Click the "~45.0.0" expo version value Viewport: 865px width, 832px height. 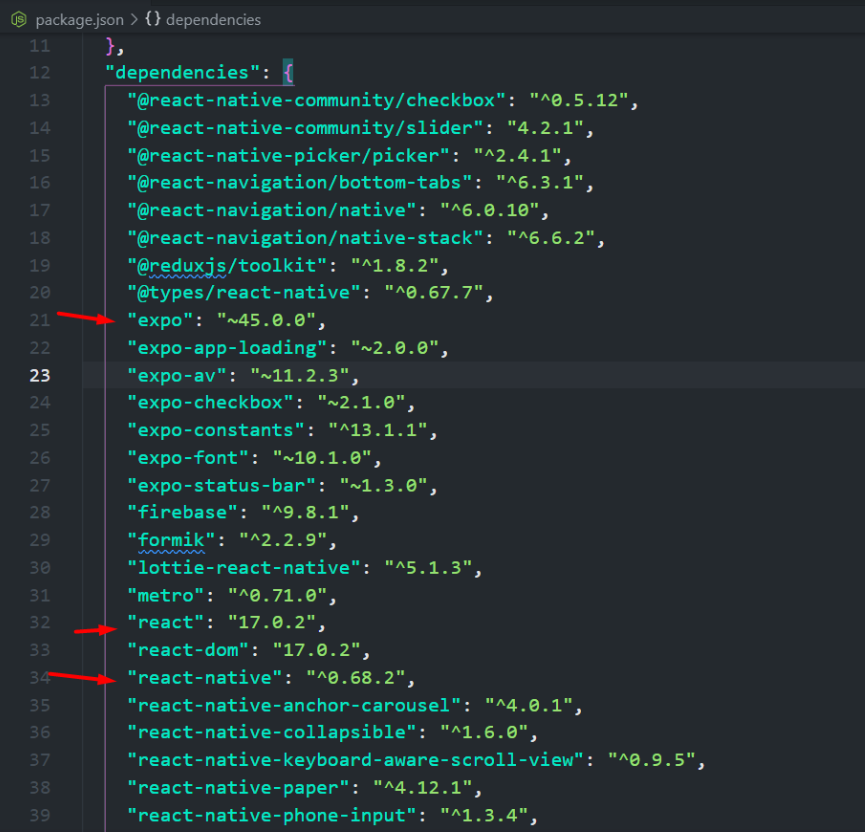pyautogui.click(x=266, y=320)
